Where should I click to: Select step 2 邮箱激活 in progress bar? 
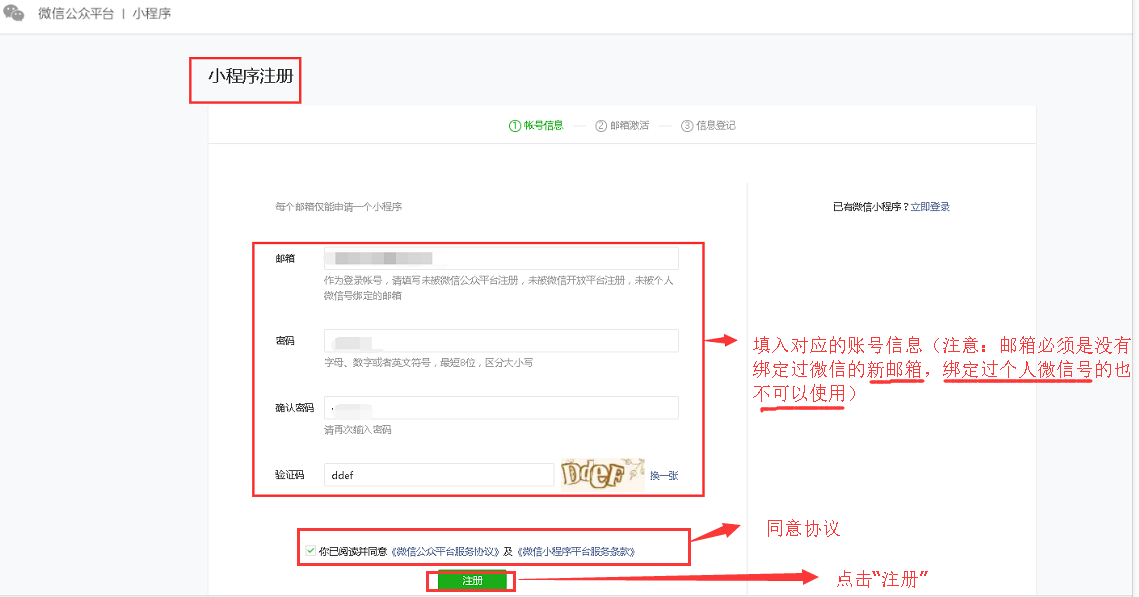coord(622,126)
